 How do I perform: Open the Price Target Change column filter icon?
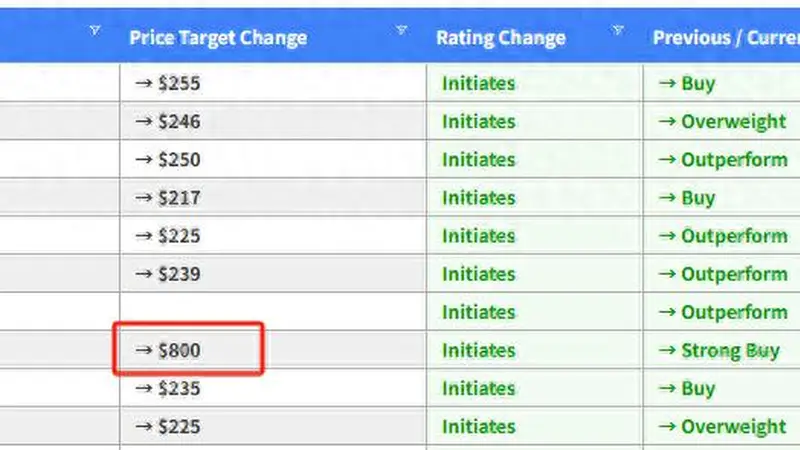[x=402, y=30]
